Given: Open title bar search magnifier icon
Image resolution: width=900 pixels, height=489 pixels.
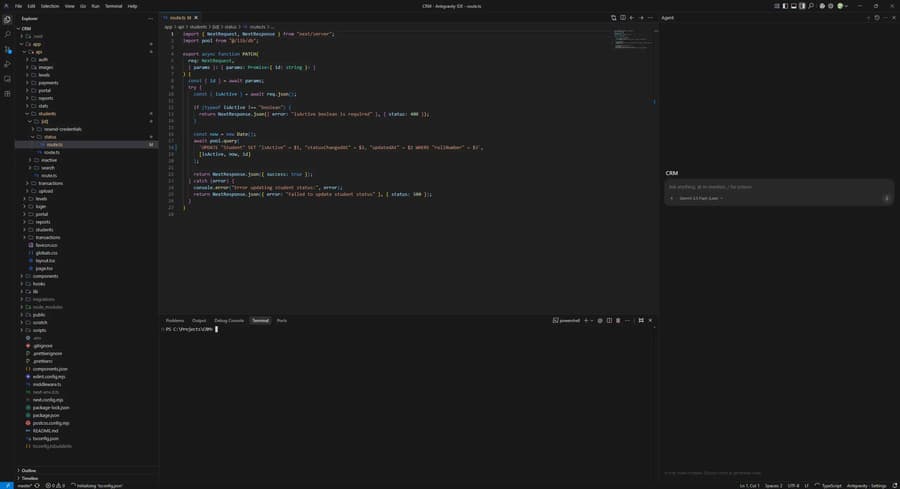Looking at the screenshot, I should [811, 6].
